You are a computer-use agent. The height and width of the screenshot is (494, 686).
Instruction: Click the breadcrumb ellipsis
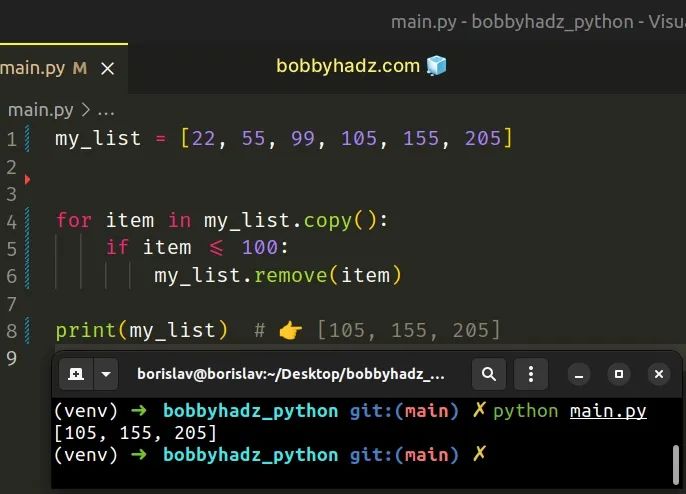106,111
